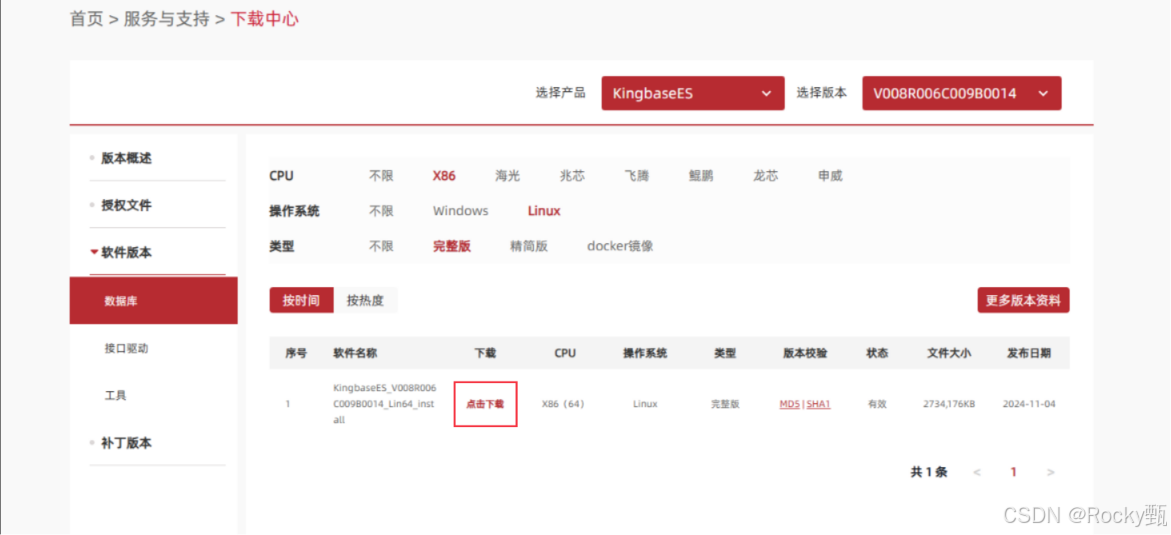
Task: Select 申威 CPU filter
Action: click(830, 176)
